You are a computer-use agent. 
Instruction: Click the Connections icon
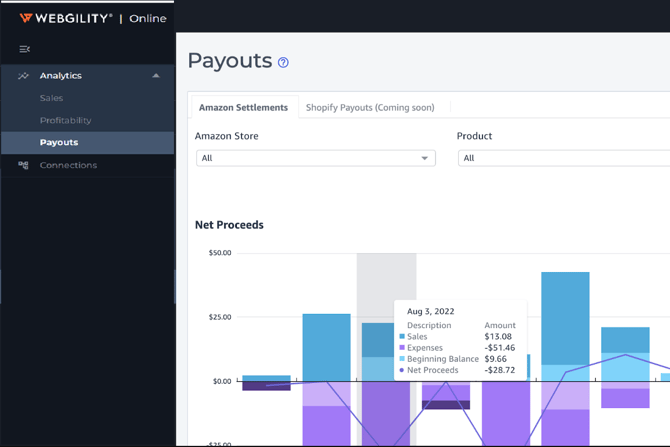coord(24,165)
